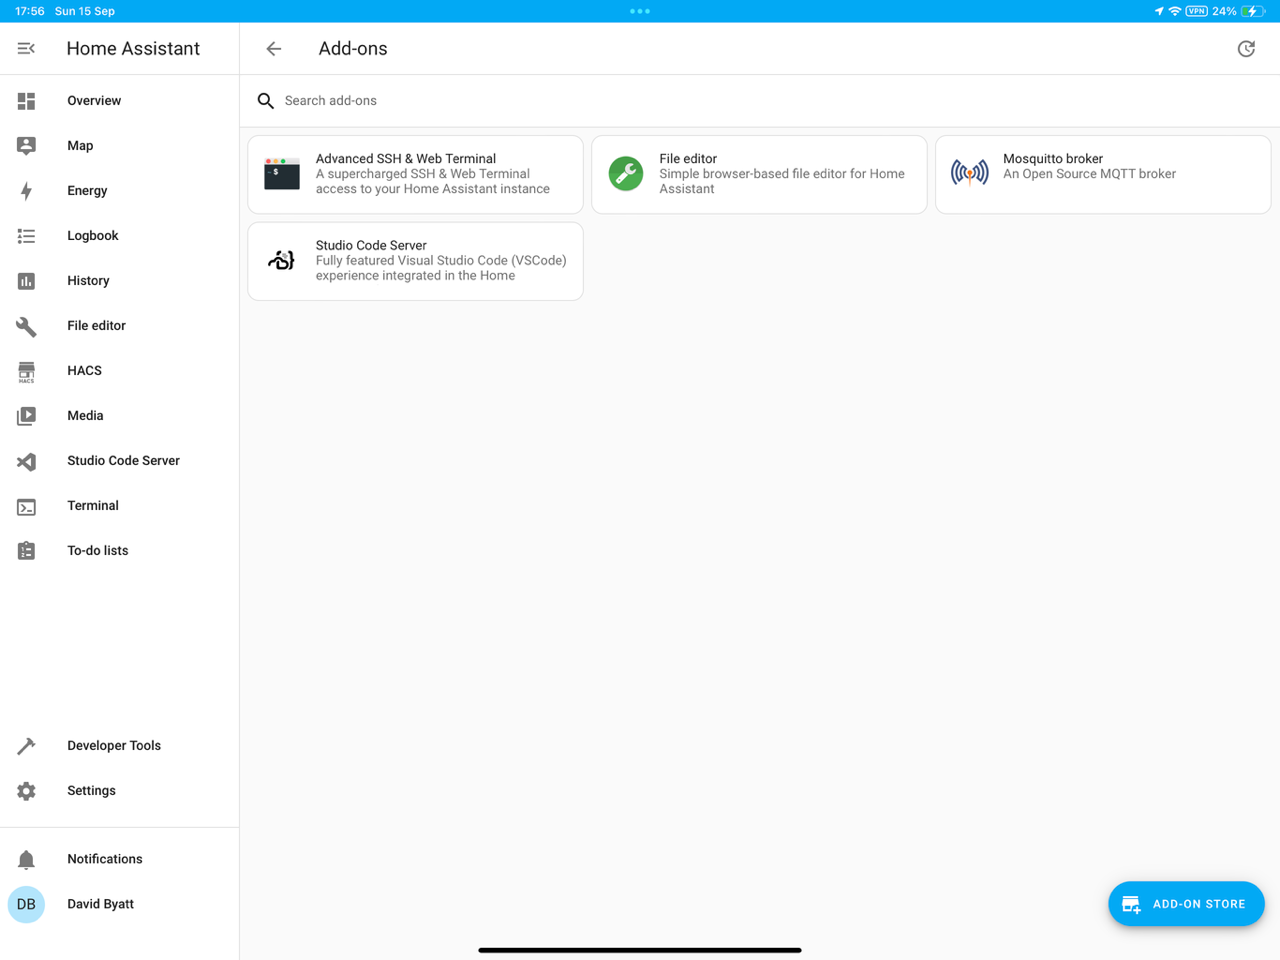
Task: Go to the Energy page
Action: pos(120,191)
